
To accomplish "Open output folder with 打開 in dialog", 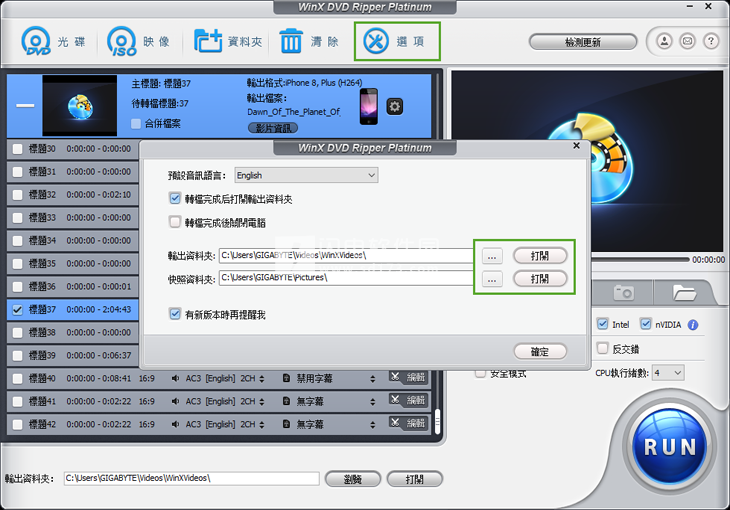I will pos(540,256).
